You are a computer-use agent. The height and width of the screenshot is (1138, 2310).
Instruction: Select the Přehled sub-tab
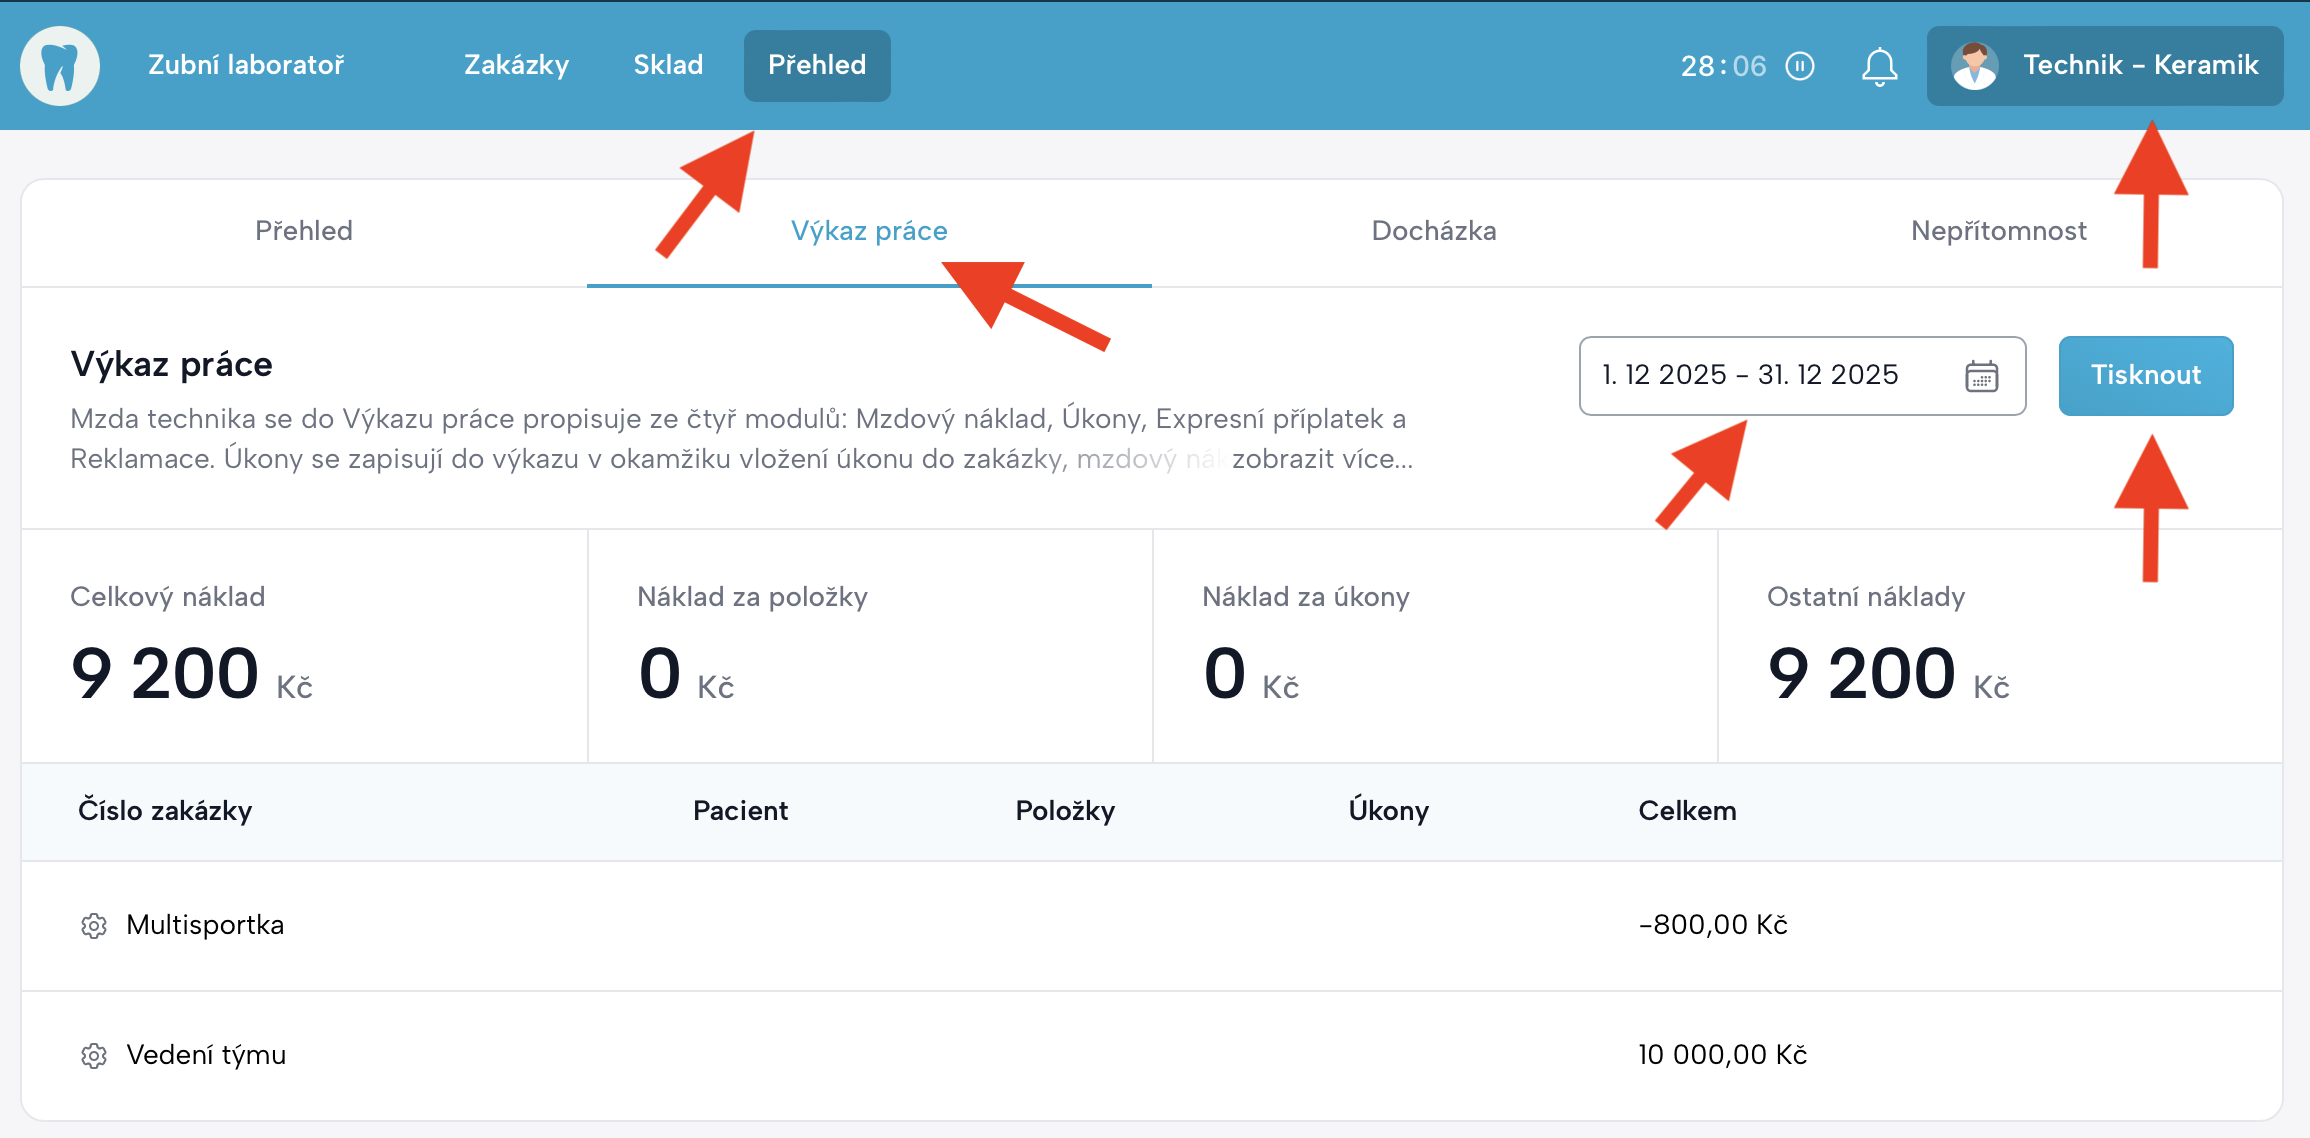(x=303, y=231)
